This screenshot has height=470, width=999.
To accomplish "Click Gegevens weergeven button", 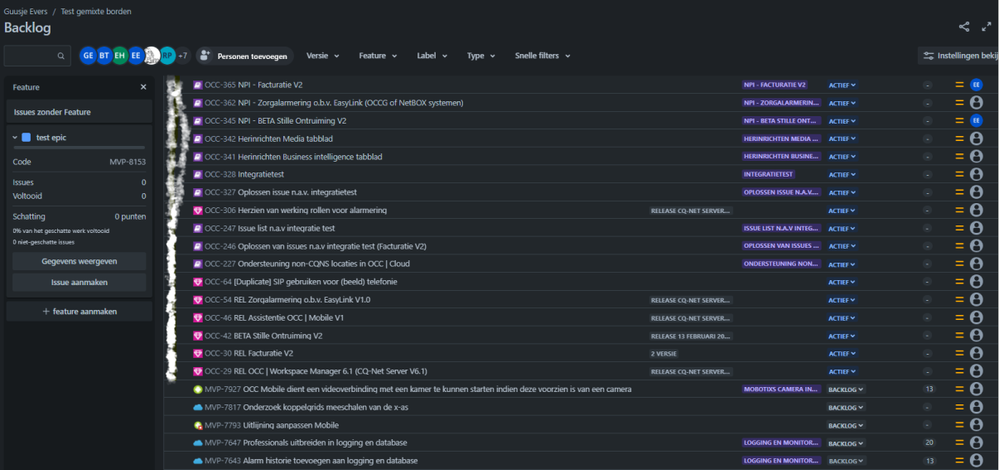I will [x=79, y=261].
